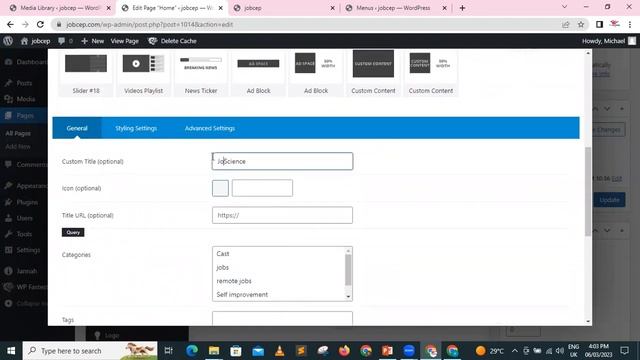
Task: Click the categories list down arrow
Action: tap(348, 297)
